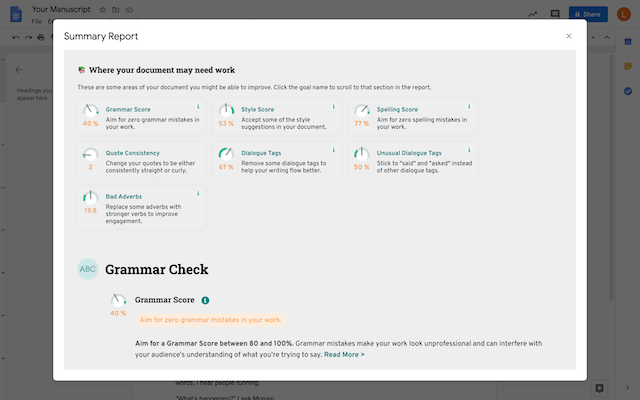
Task: Open the Tasks side panel icon
Action: [628, 91]
